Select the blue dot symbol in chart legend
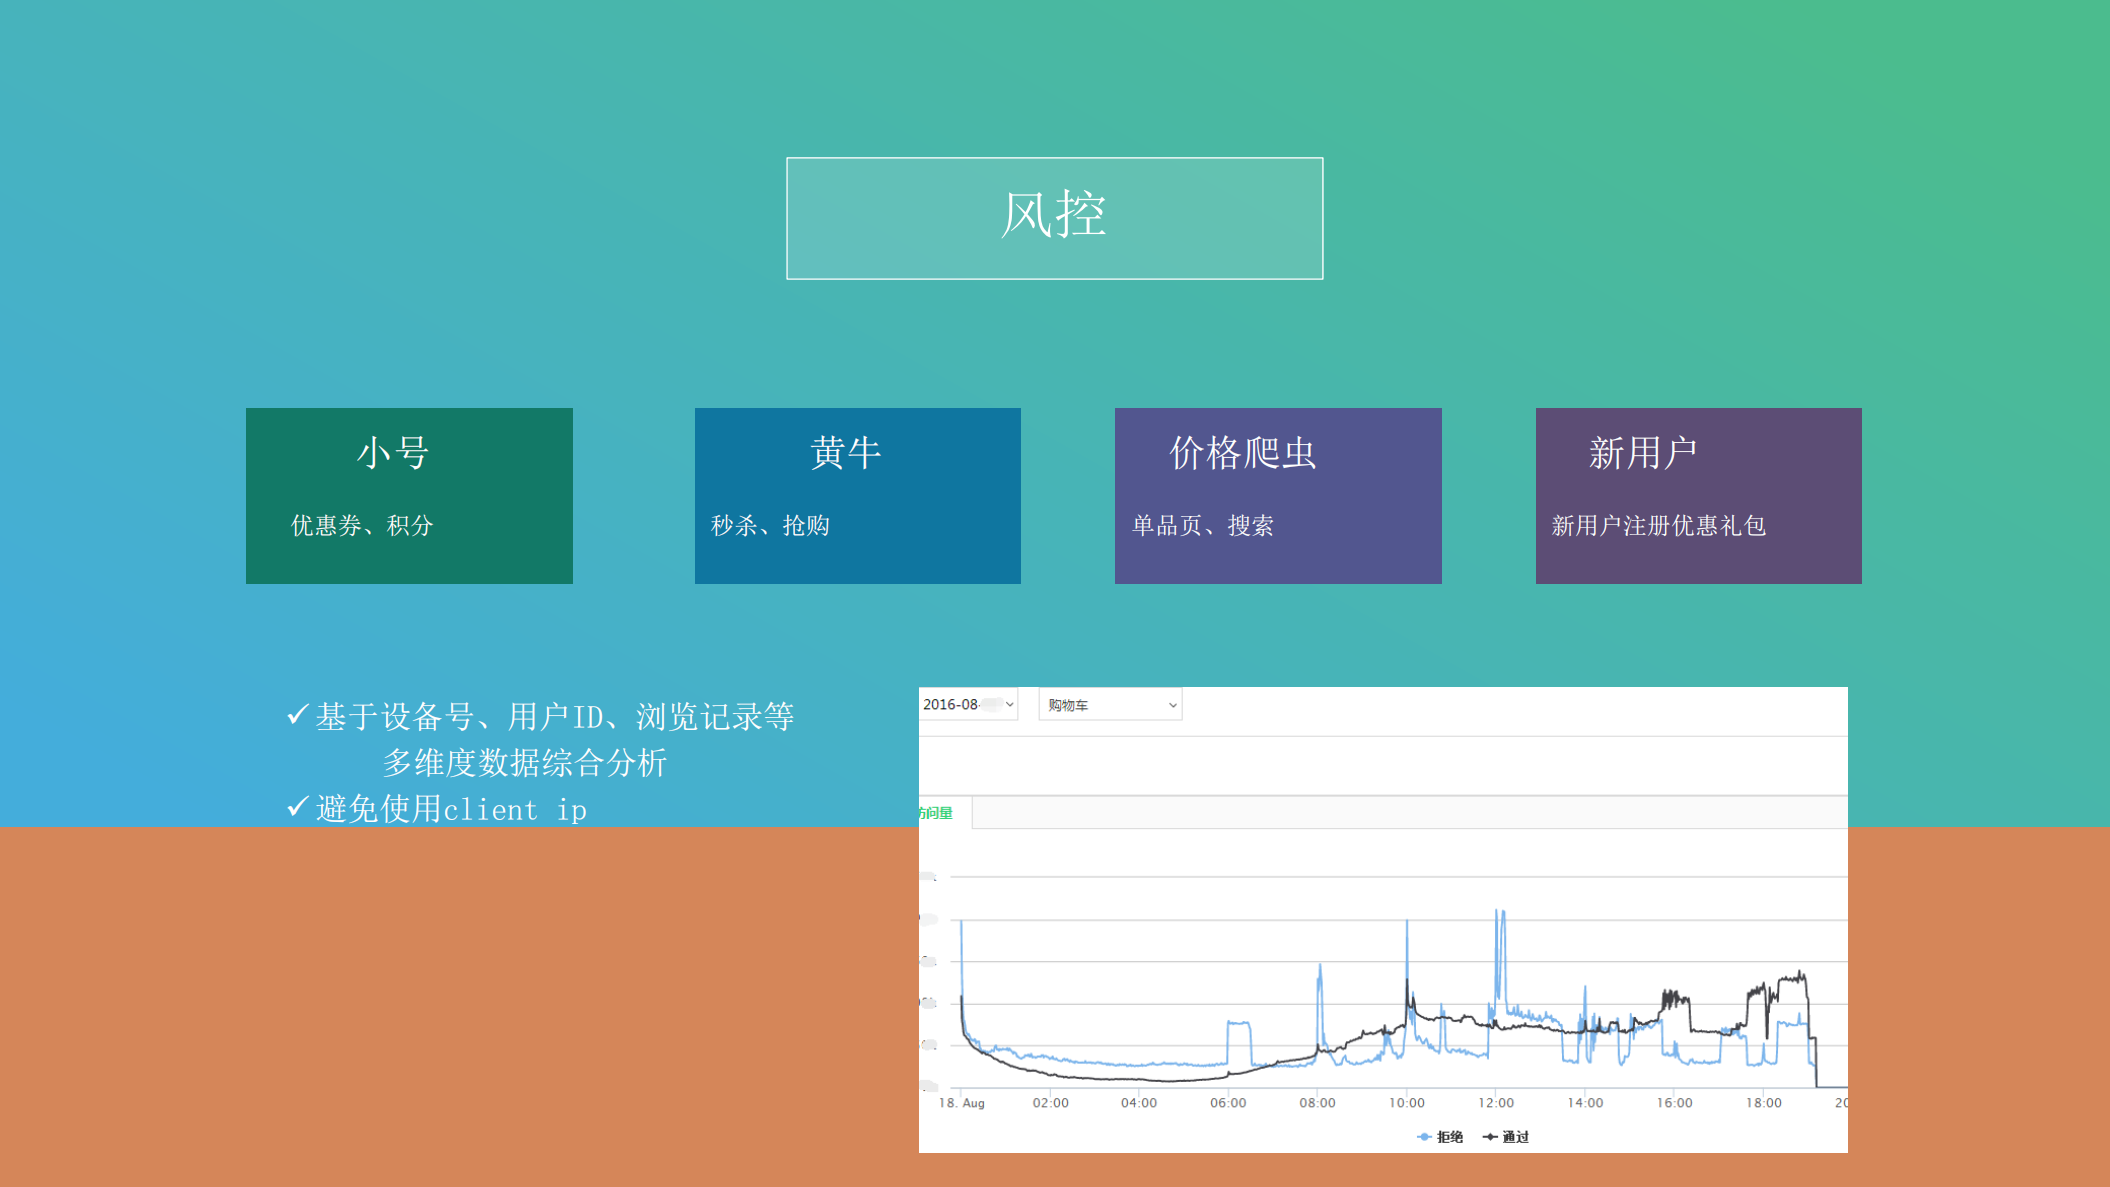The image size is (2110, 1187). [x=1424, y=1136]
